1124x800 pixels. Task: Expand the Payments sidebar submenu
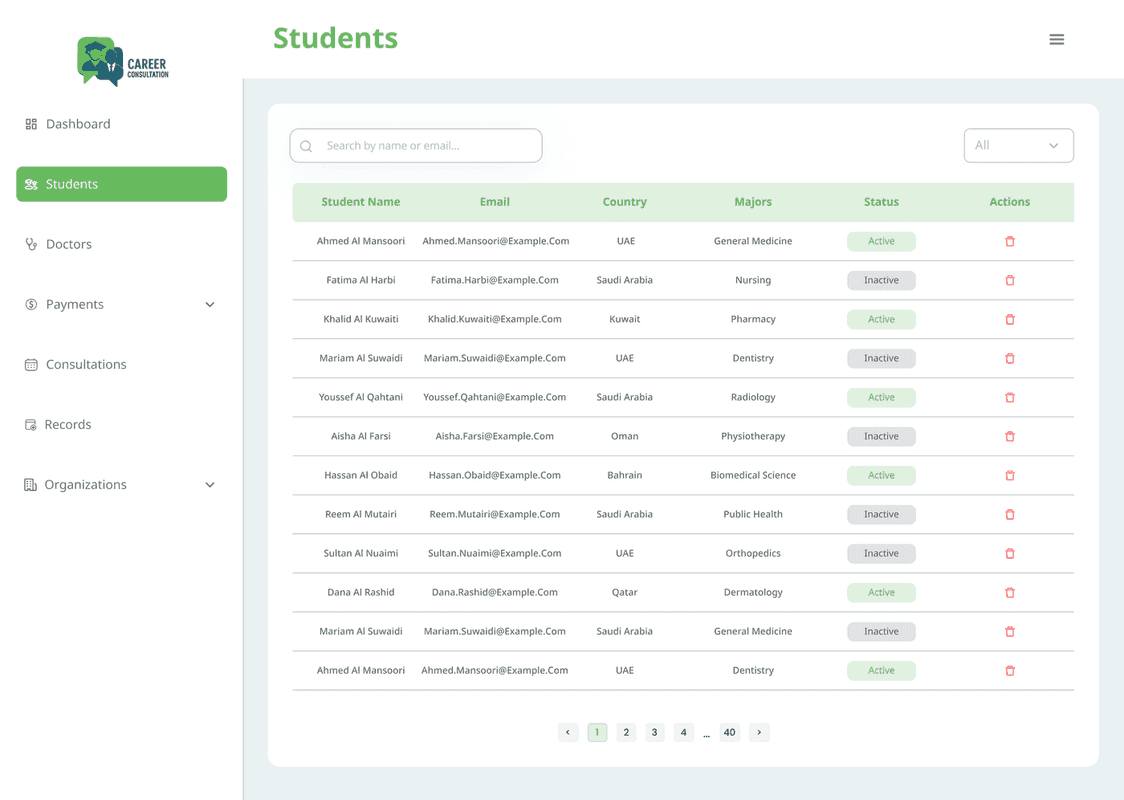[x=210, y=304]
